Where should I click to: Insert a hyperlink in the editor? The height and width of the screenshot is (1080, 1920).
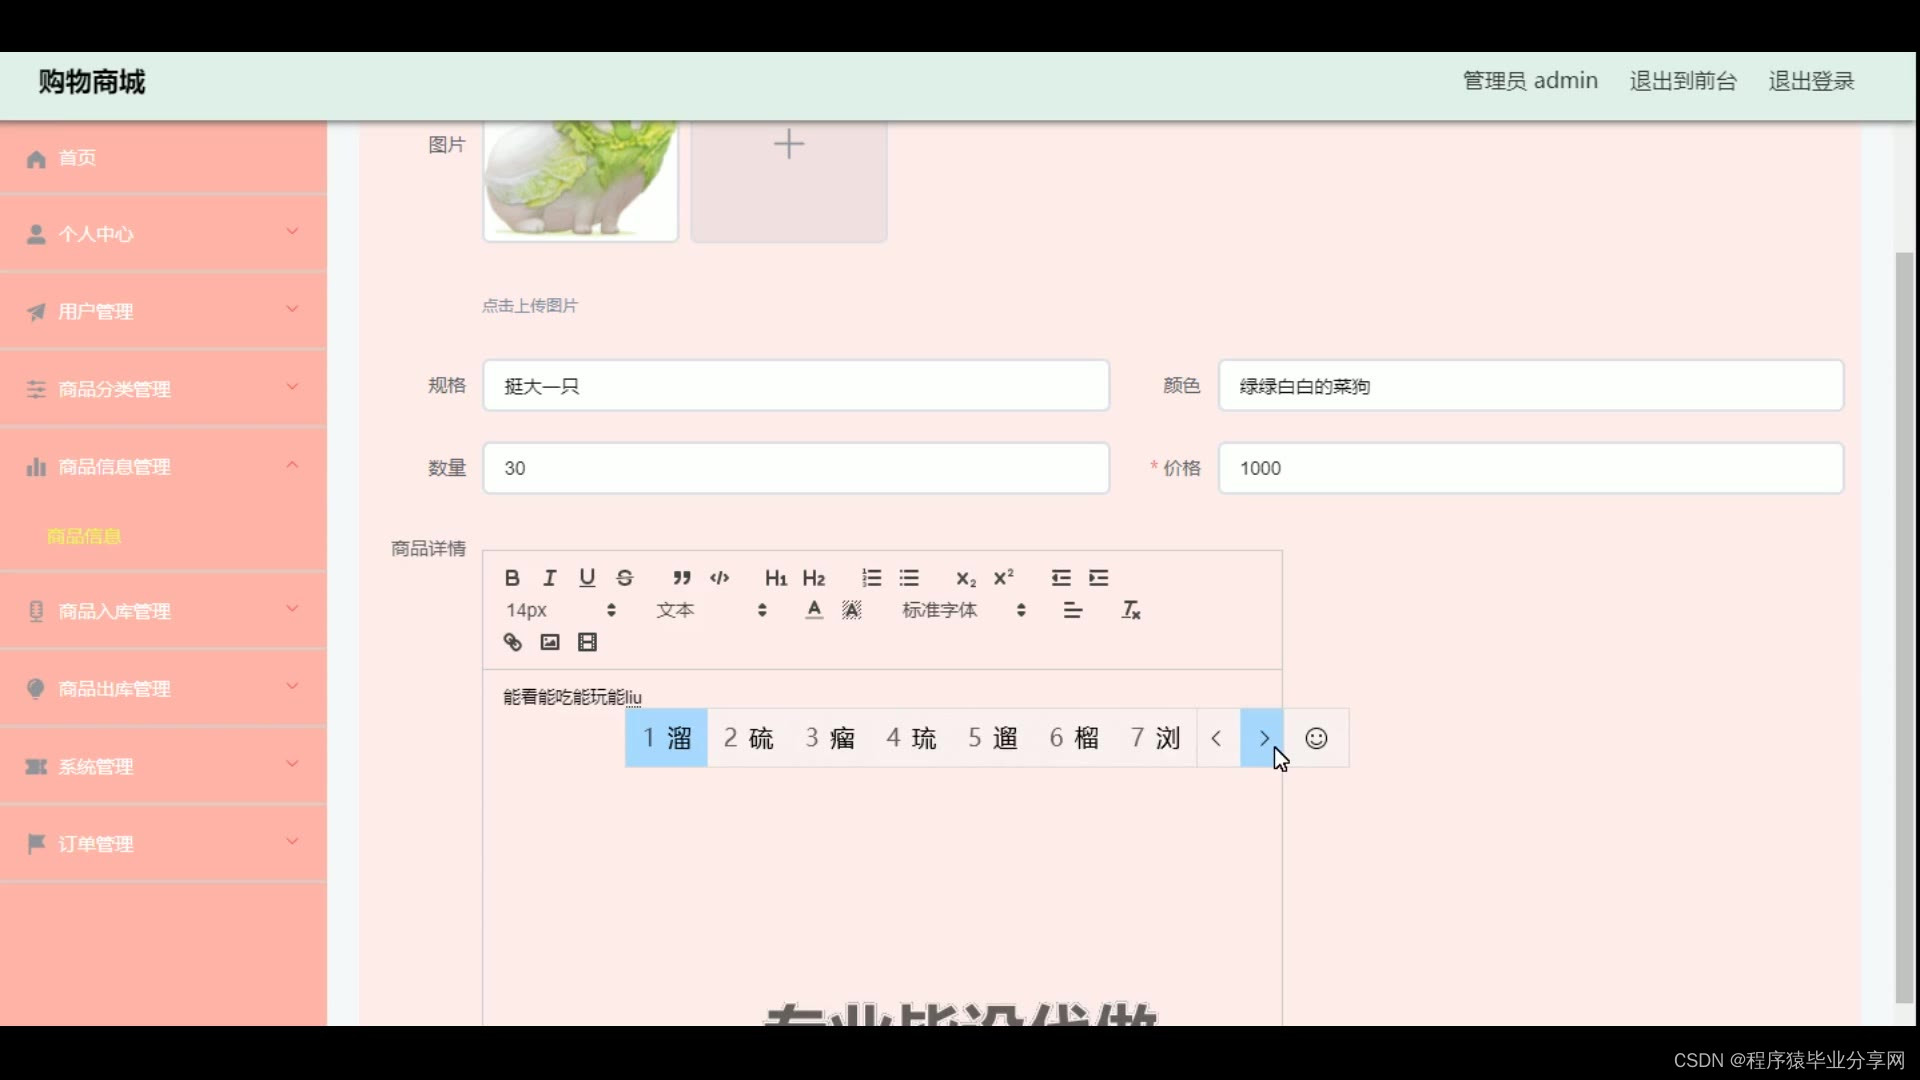512,642
